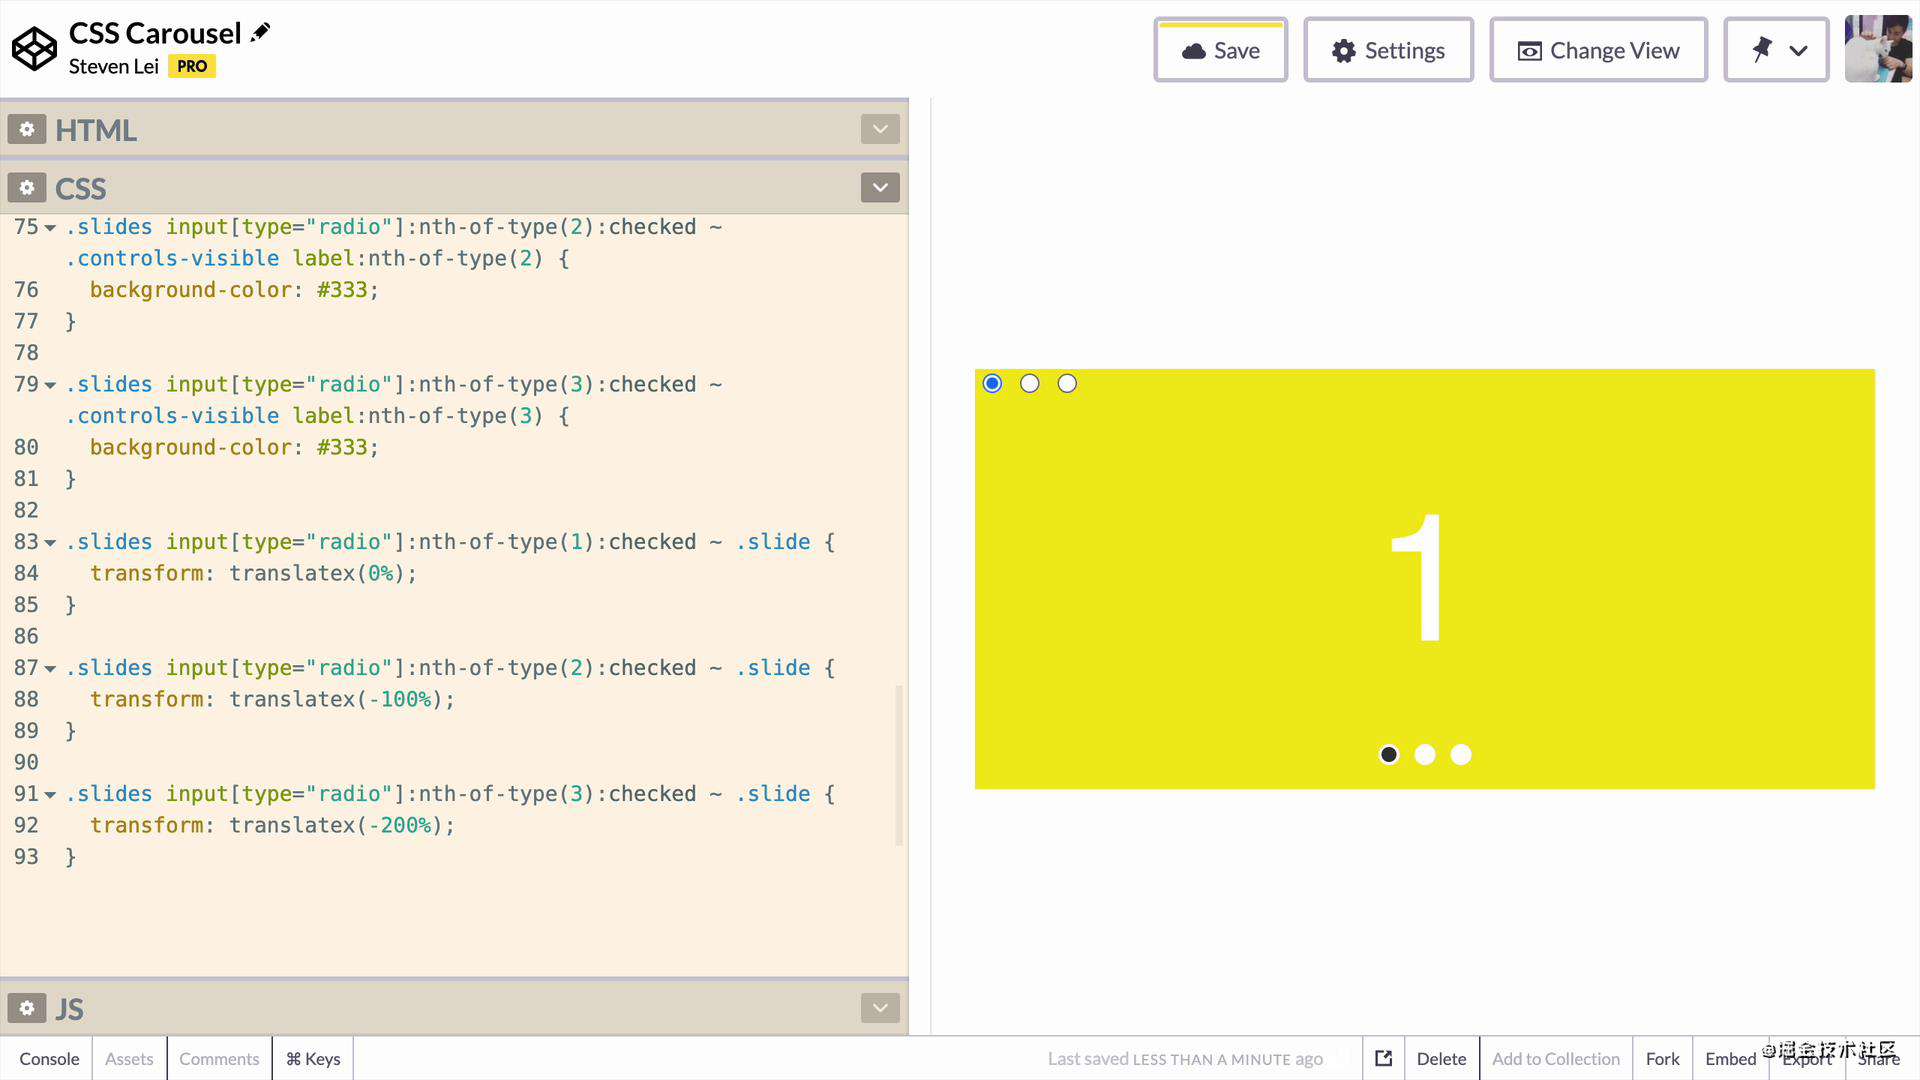Click the CSS Carousel title
Viewport: 1920px width, 1080px height.
155,33
